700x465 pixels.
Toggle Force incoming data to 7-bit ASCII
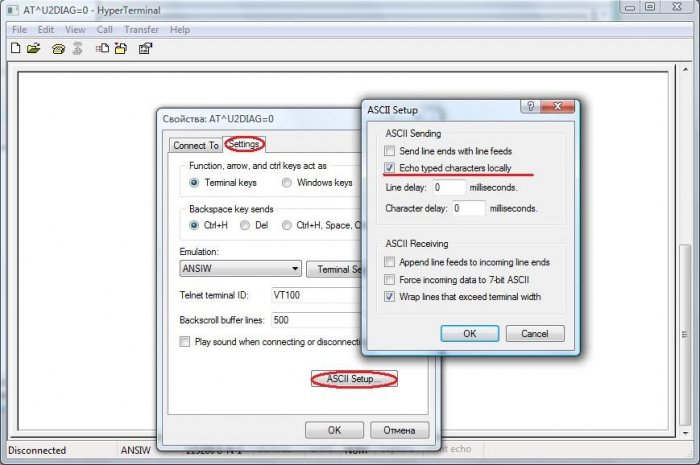pos(390,279)
